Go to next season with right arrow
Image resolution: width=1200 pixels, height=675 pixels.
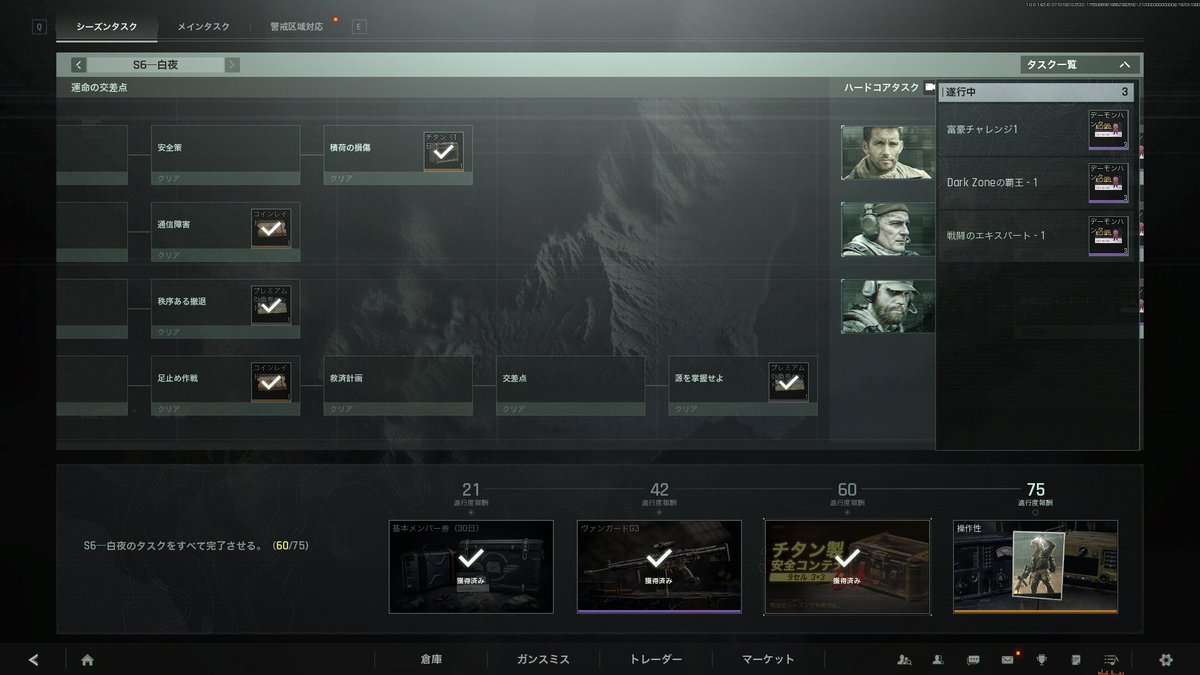tap(232, 65)
